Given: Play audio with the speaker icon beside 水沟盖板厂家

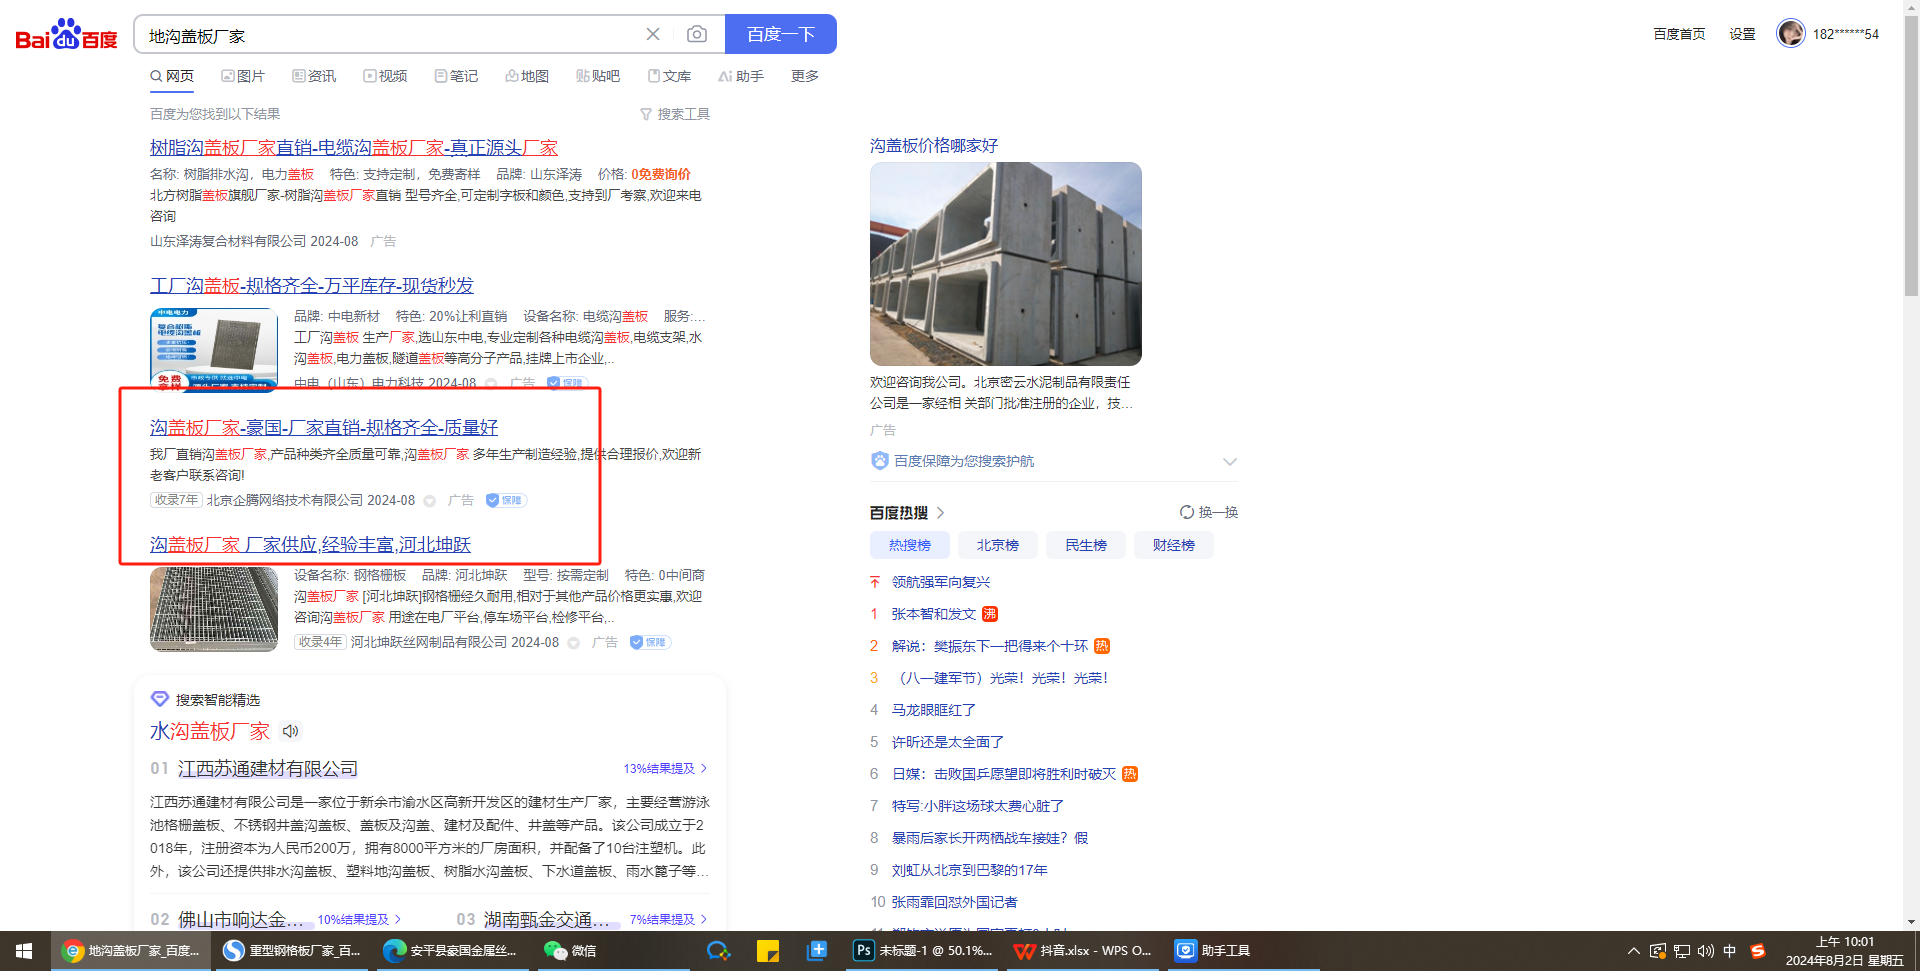Looking at the screenshot, I should click(290, 731).
